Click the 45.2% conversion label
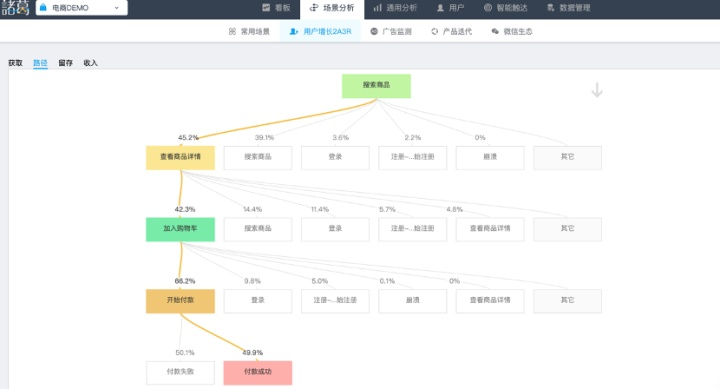Screen dimensions: 720x389 click(x=188, y=137)
